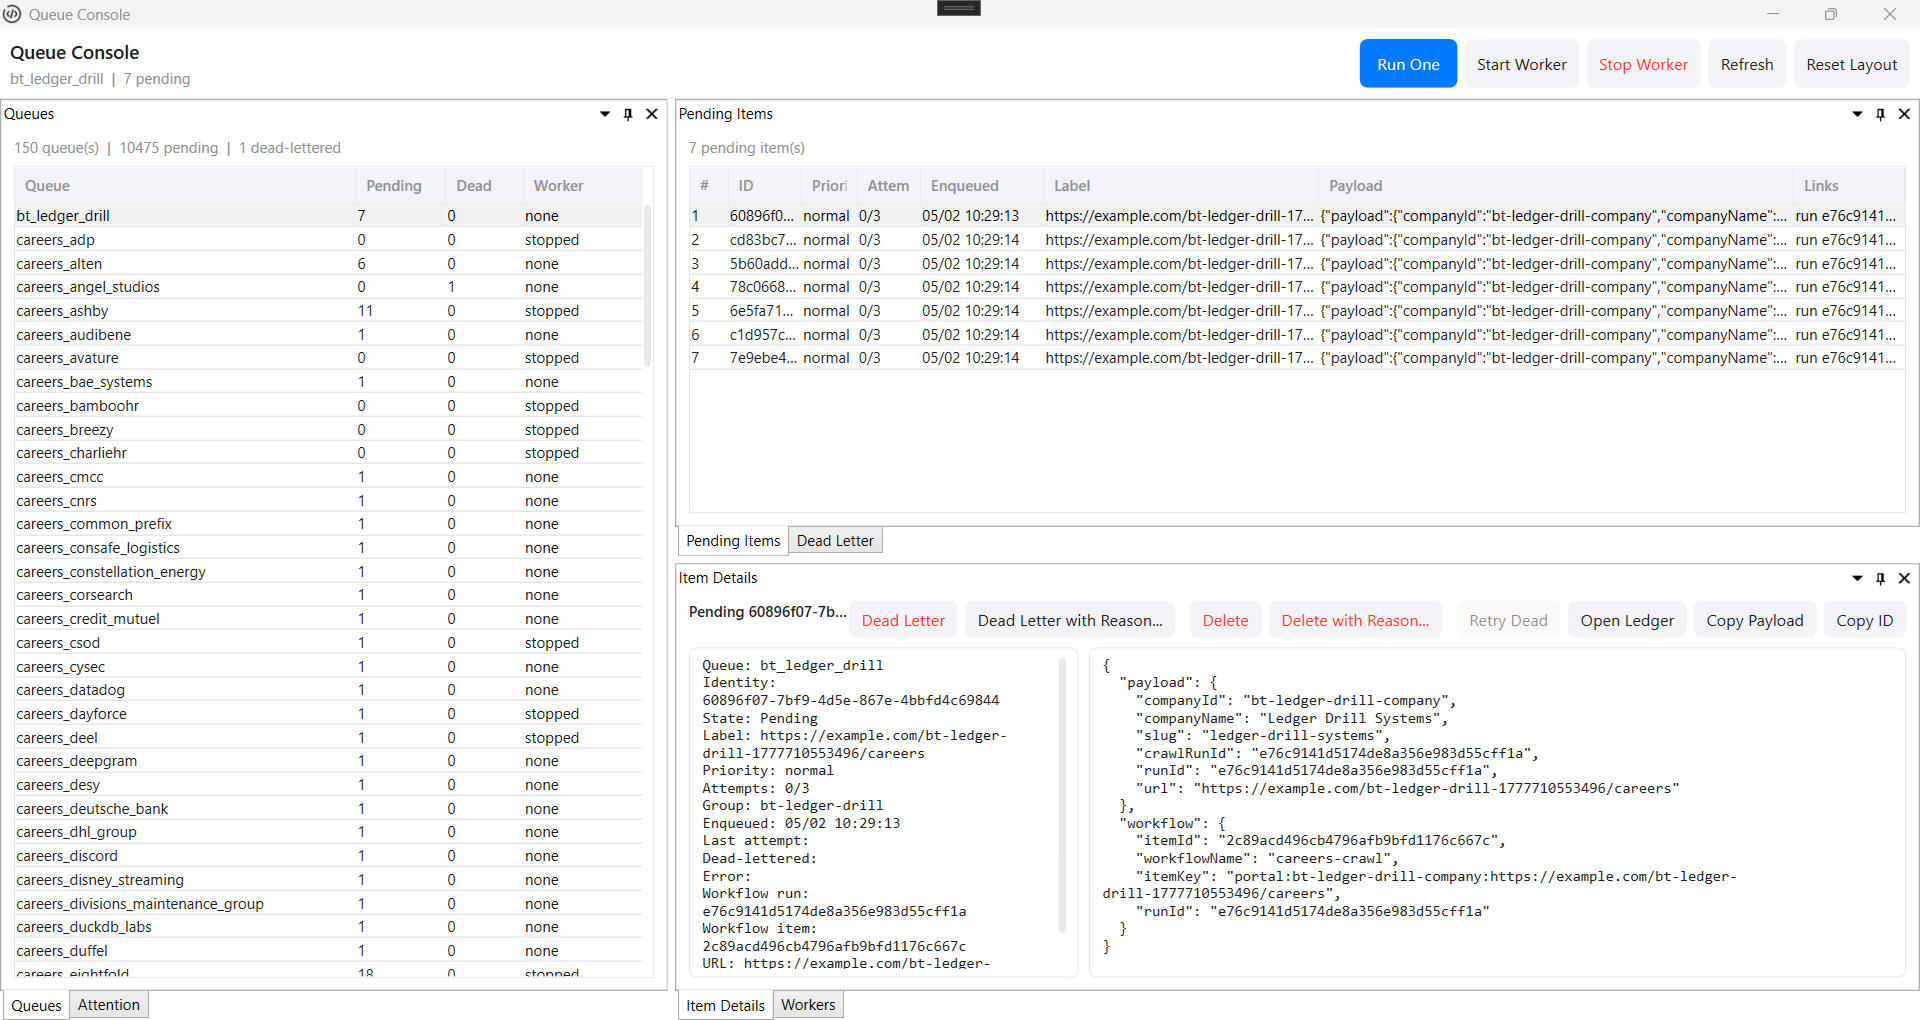Viewport: 1920px width, 1020px height.
Task: Reset the panel layout
Action: (x=1851, y=64)
